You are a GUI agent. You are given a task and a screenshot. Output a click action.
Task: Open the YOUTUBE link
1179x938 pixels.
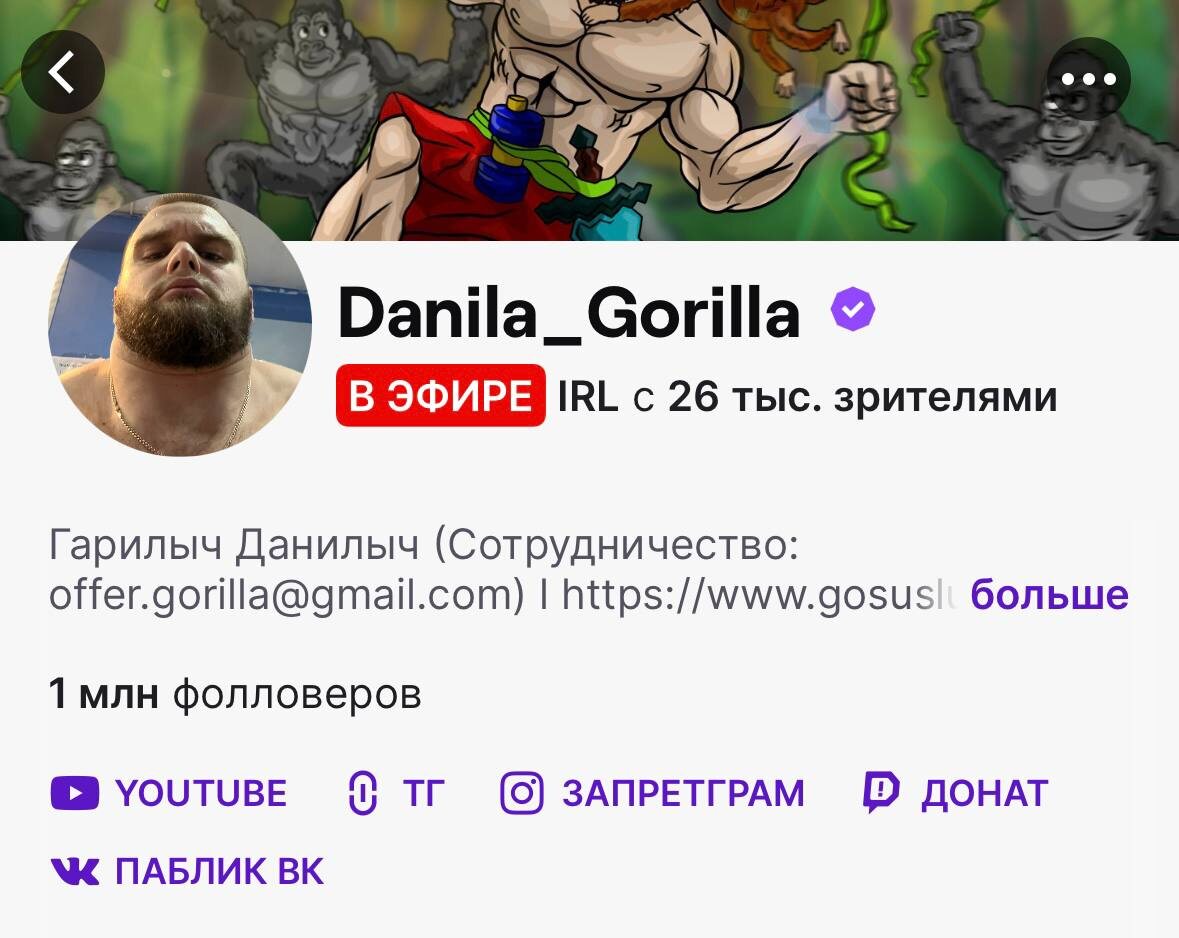pyautogui.click(x=168, y=794)
